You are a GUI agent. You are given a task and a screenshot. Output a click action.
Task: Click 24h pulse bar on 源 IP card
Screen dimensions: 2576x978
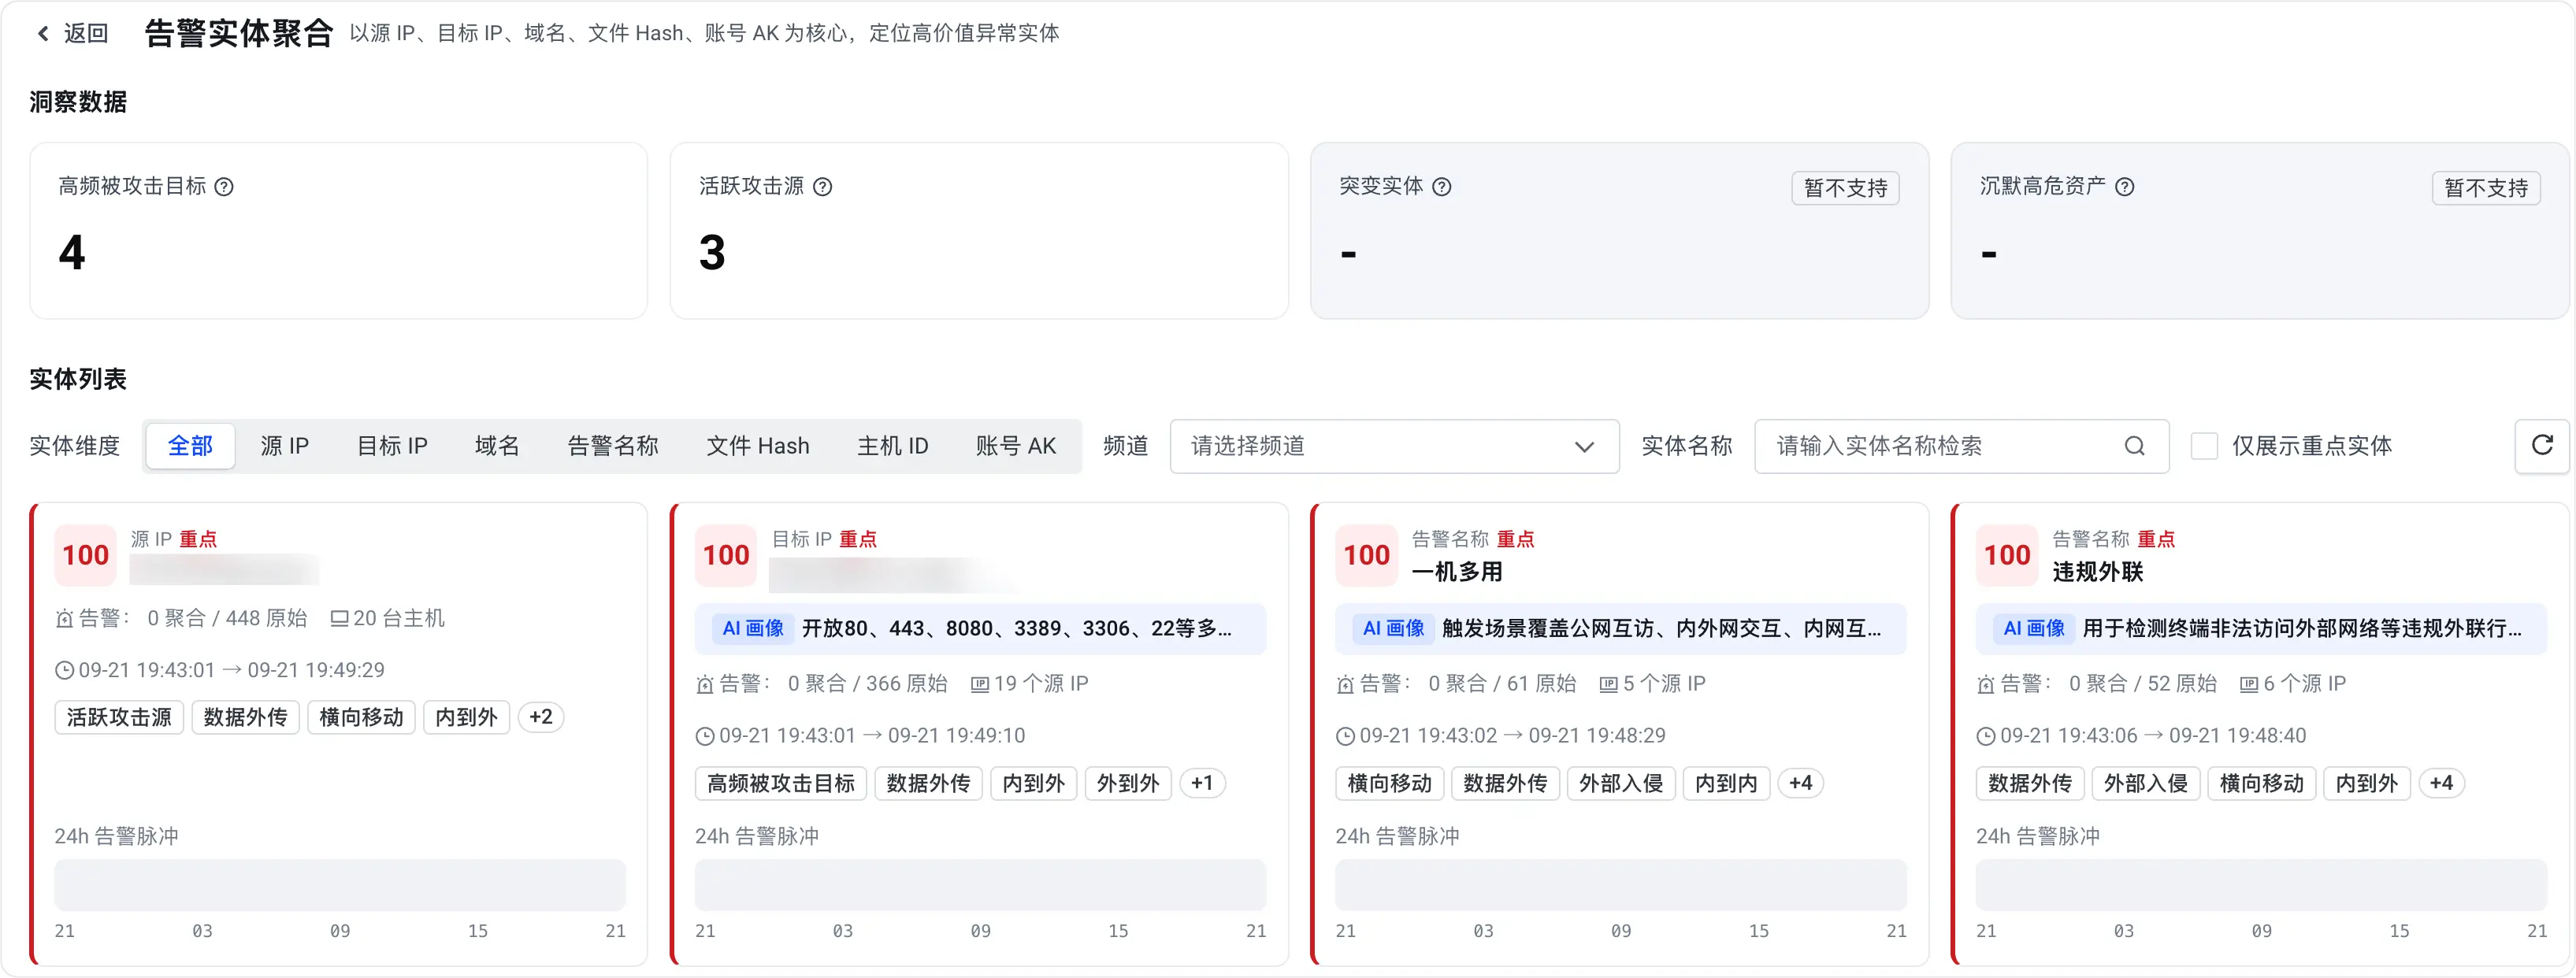click(x=340, y=885)
